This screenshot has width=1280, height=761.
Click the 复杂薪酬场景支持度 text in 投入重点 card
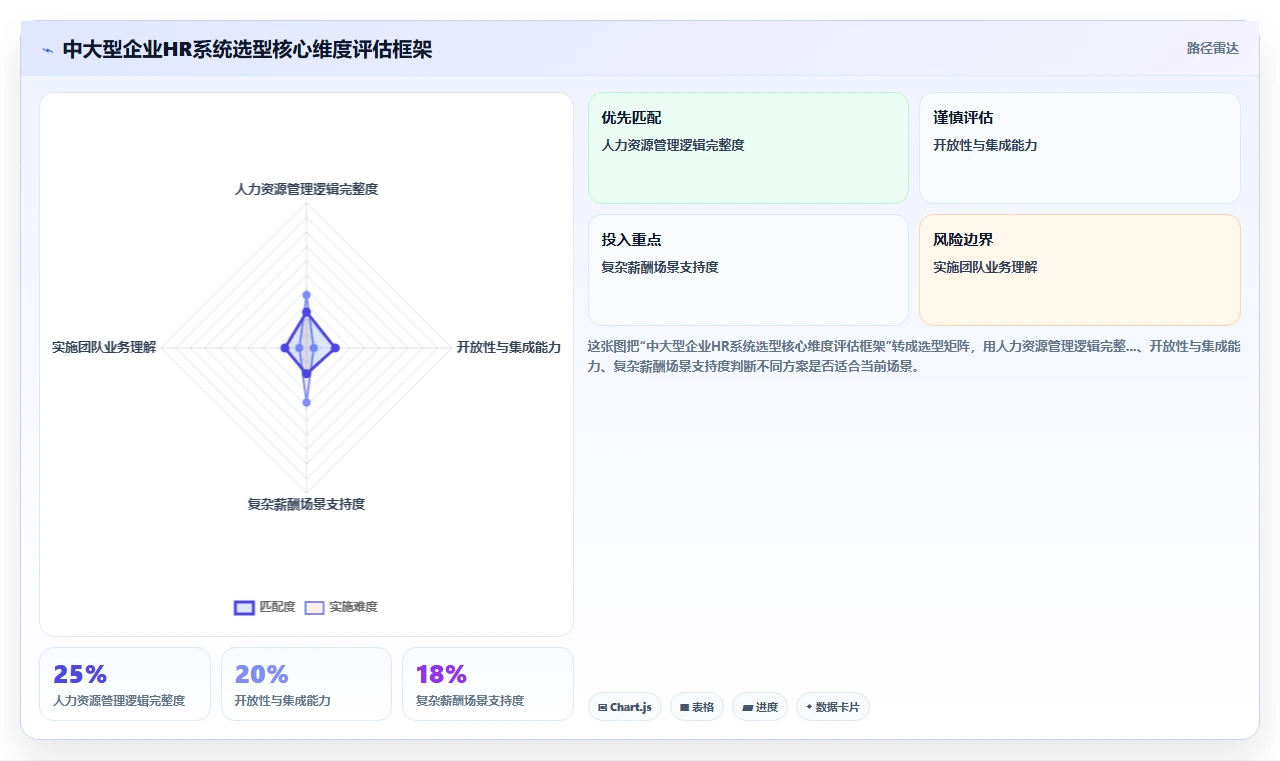[x=660, y=267]
